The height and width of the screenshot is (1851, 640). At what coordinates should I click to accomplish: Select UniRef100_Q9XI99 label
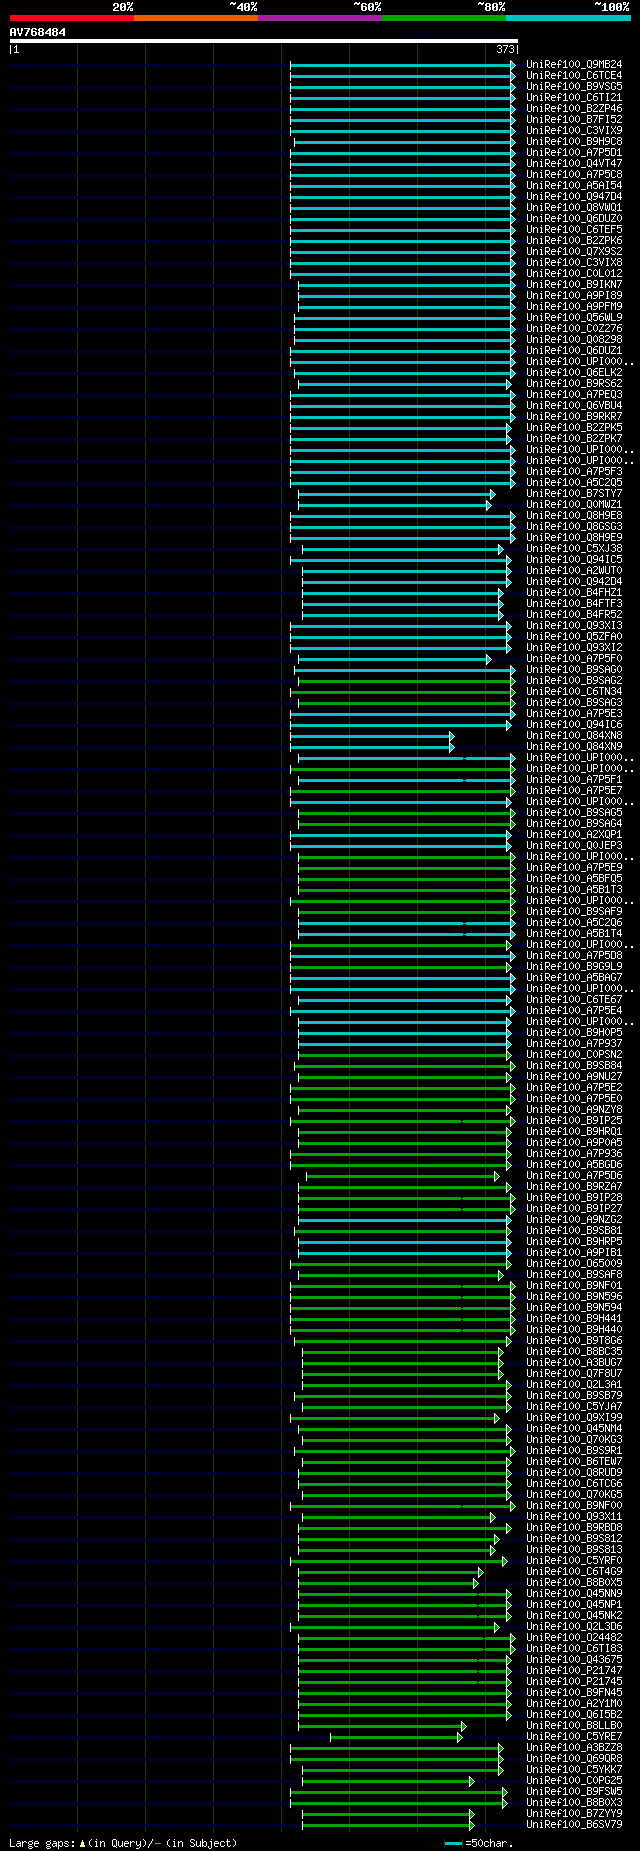574,1418
